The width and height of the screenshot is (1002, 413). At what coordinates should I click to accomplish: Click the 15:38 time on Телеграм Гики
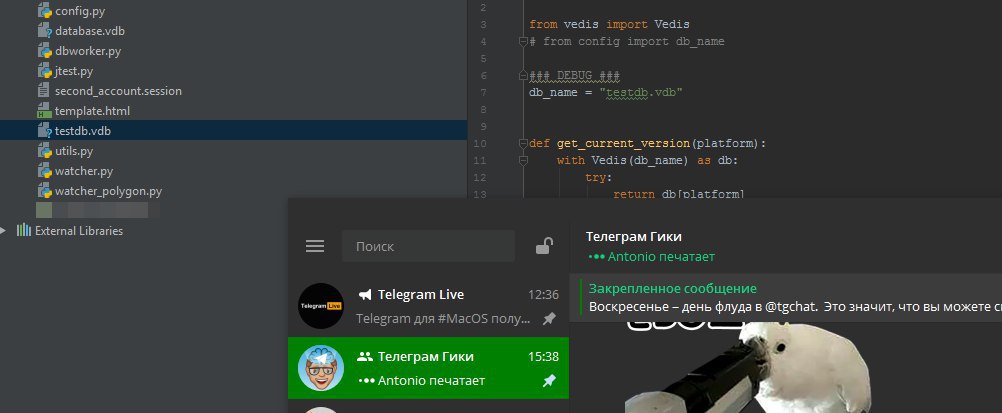[x=543, y=357]
